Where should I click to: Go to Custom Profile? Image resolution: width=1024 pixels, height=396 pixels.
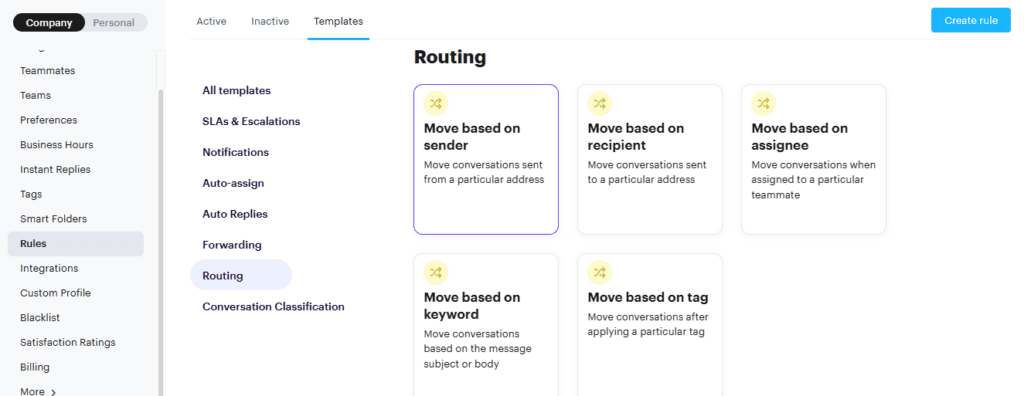coord(56,293)
